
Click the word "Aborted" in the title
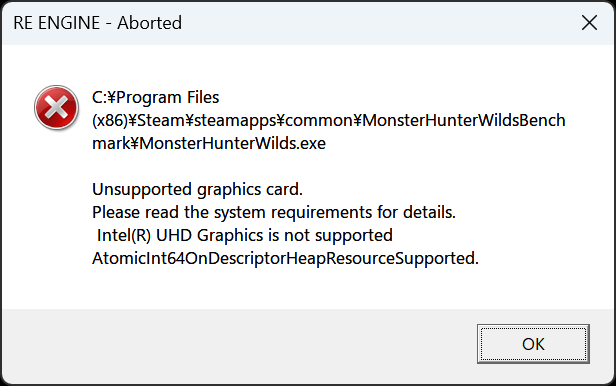tap(149, 23)
